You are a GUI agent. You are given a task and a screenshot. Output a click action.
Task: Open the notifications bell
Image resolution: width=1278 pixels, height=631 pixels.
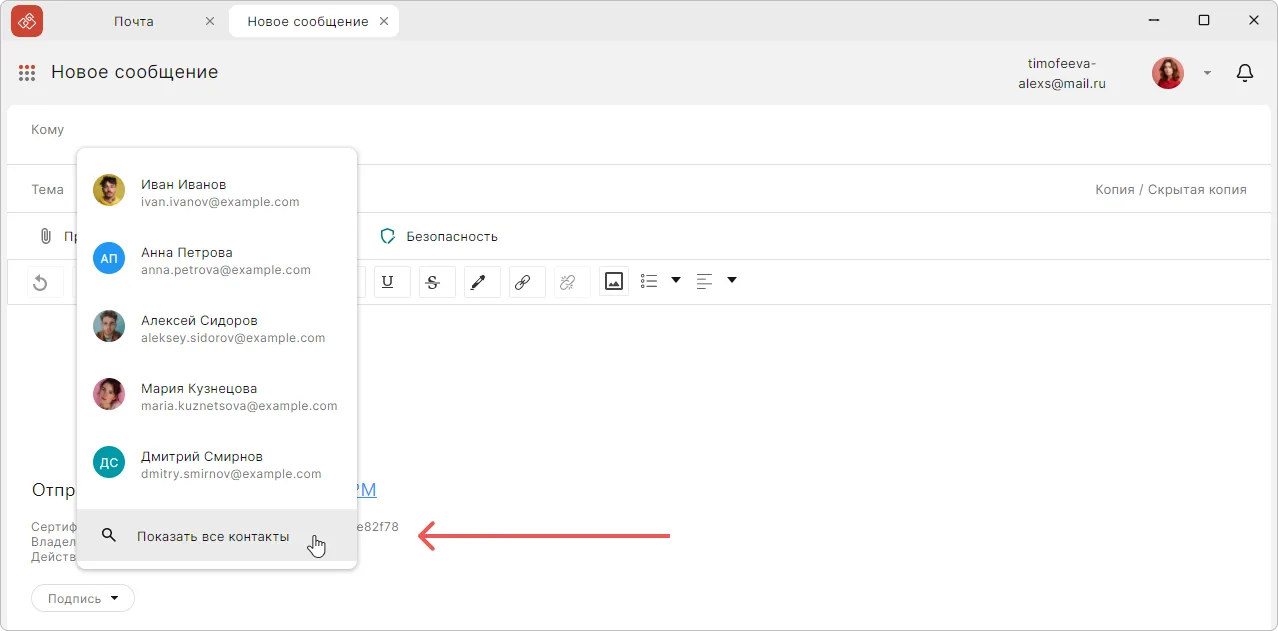1245,73
